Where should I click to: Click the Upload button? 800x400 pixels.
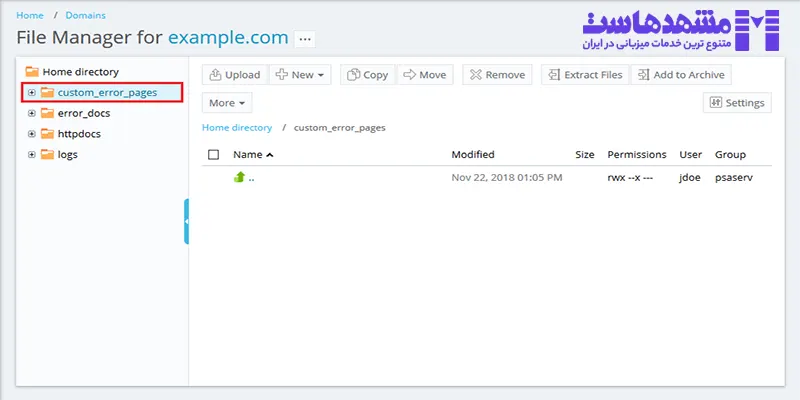pyautogui.click(x=235, y=75)
